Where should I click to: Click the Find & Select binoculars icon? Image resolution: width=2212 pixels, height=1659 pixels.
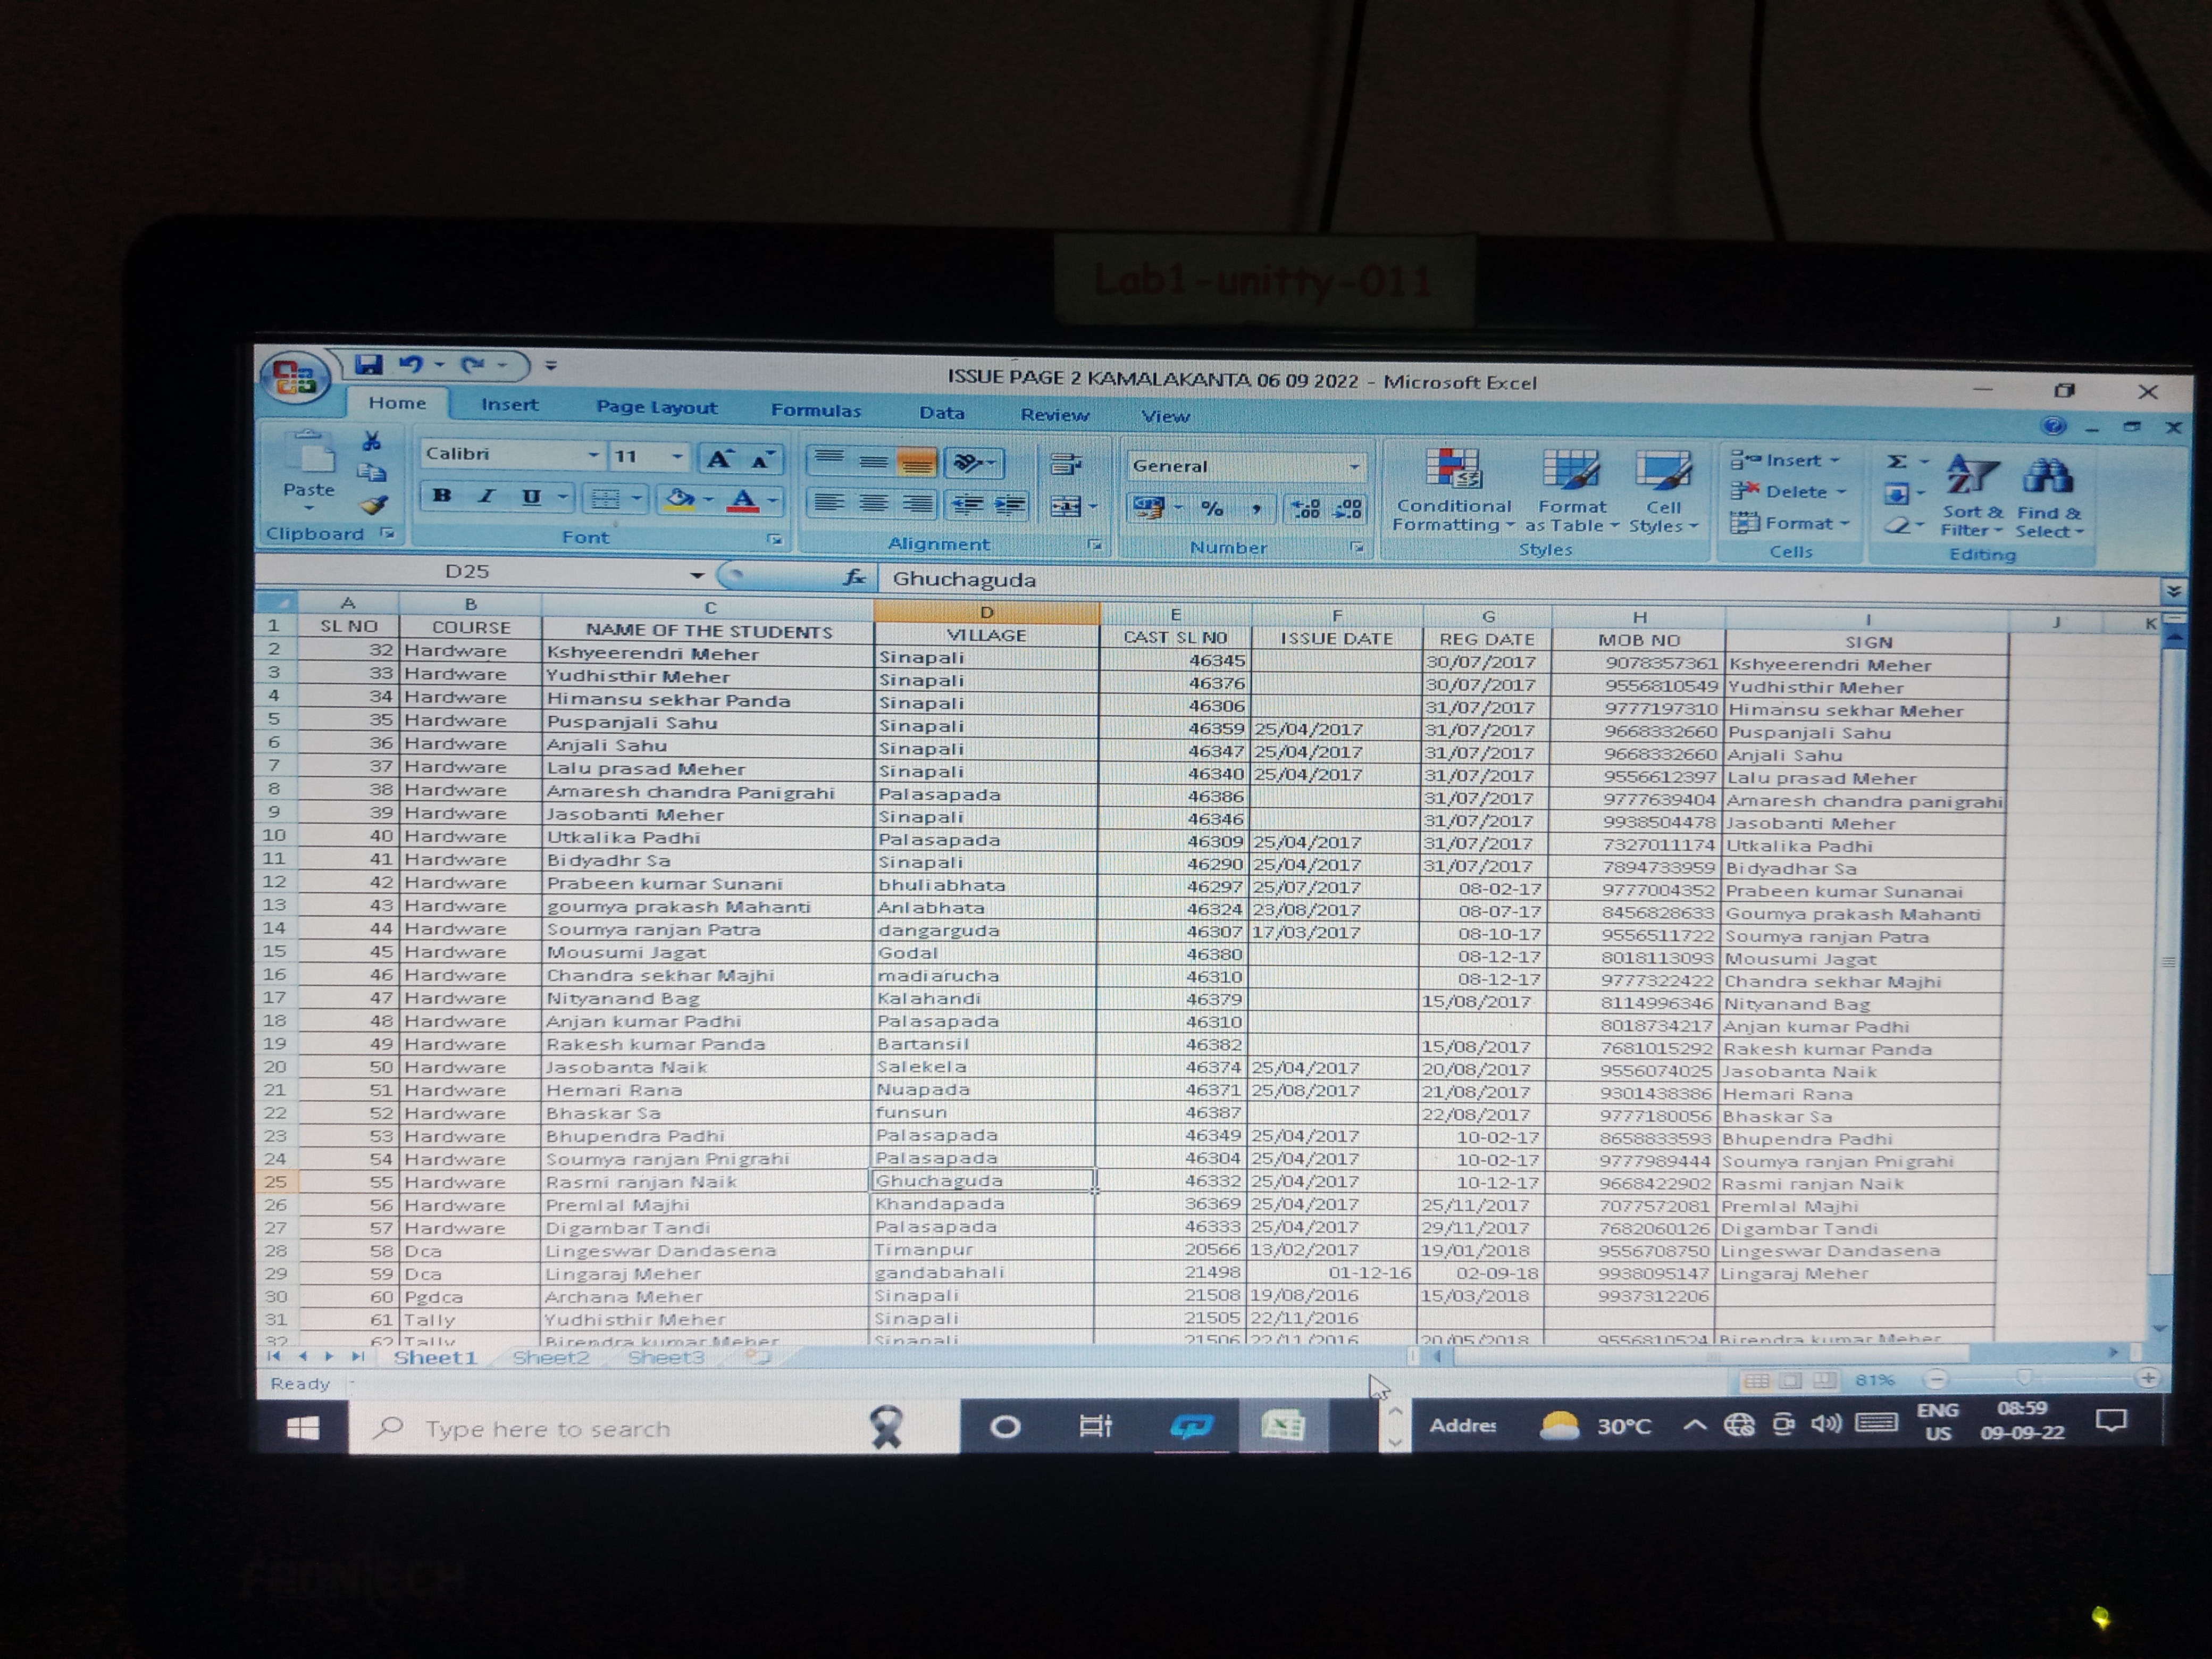2047,477
